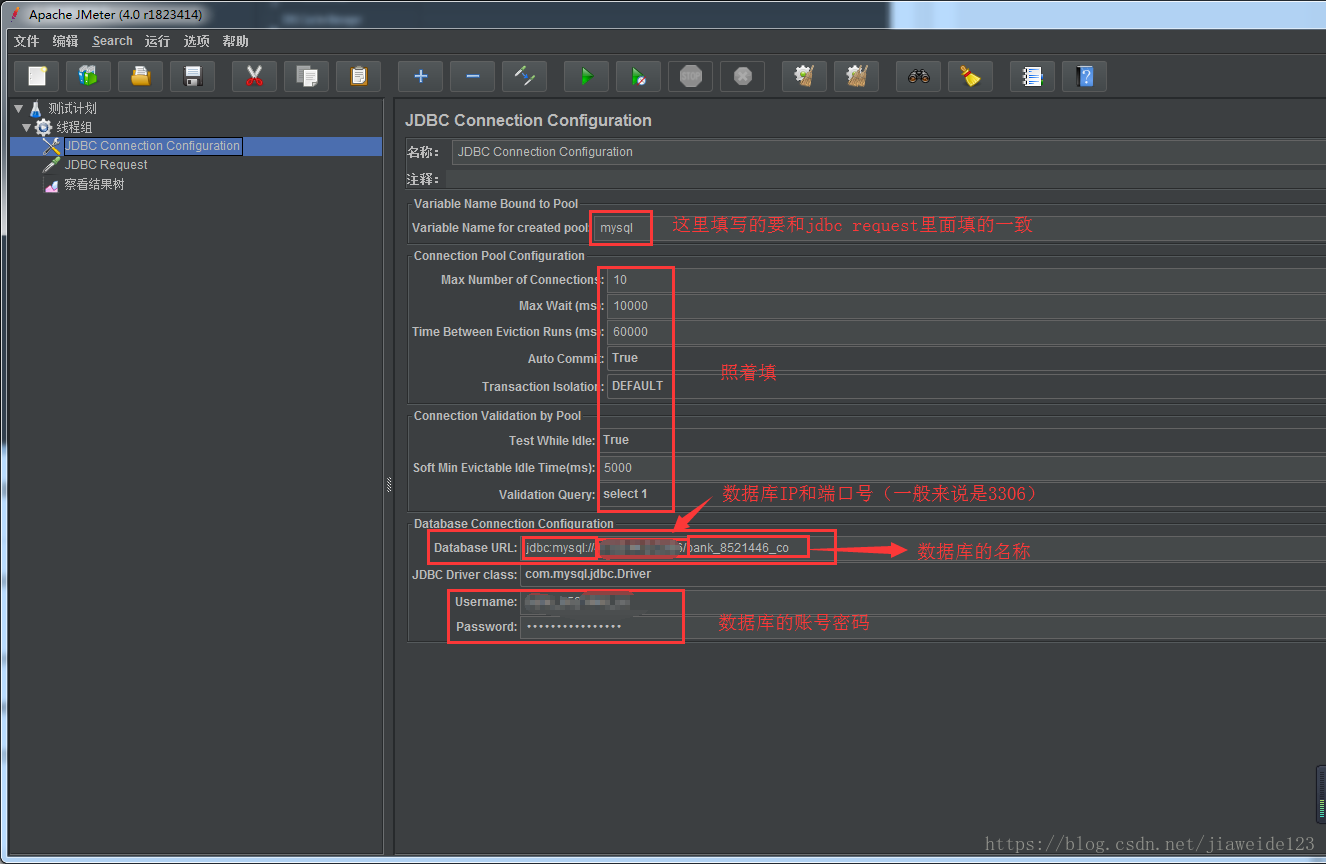Click the Database URL input field
The width and height of the screenshot is (1326, 864).
click(x=923, y=548)
